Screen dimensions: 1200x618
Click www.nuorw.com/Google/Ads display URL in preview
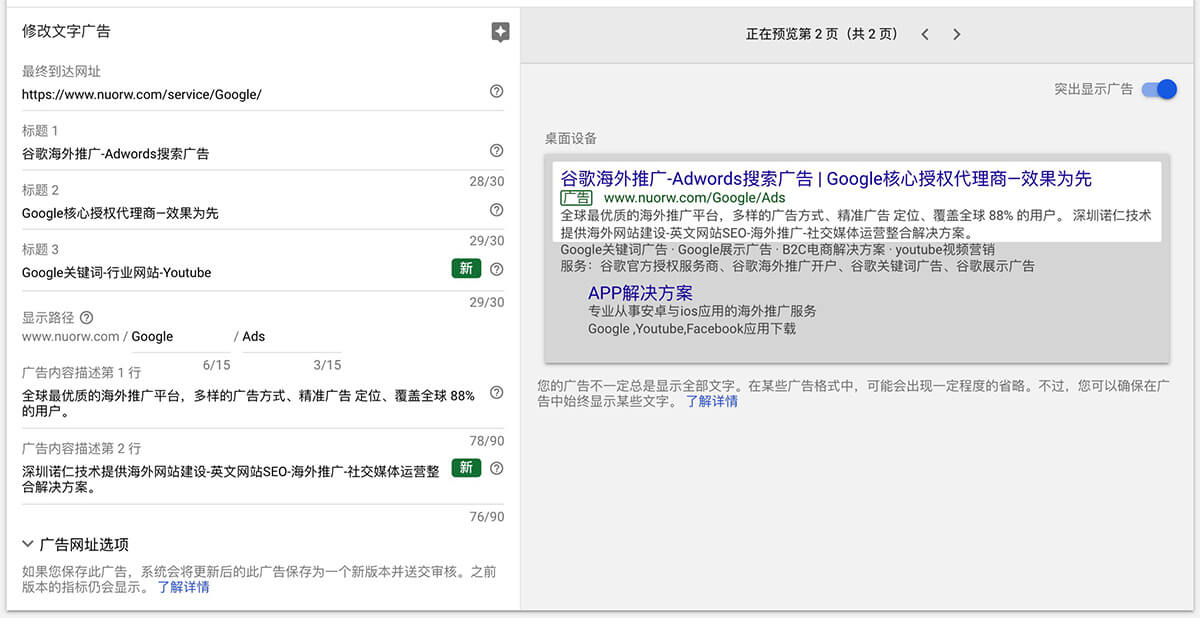(694, 198)
